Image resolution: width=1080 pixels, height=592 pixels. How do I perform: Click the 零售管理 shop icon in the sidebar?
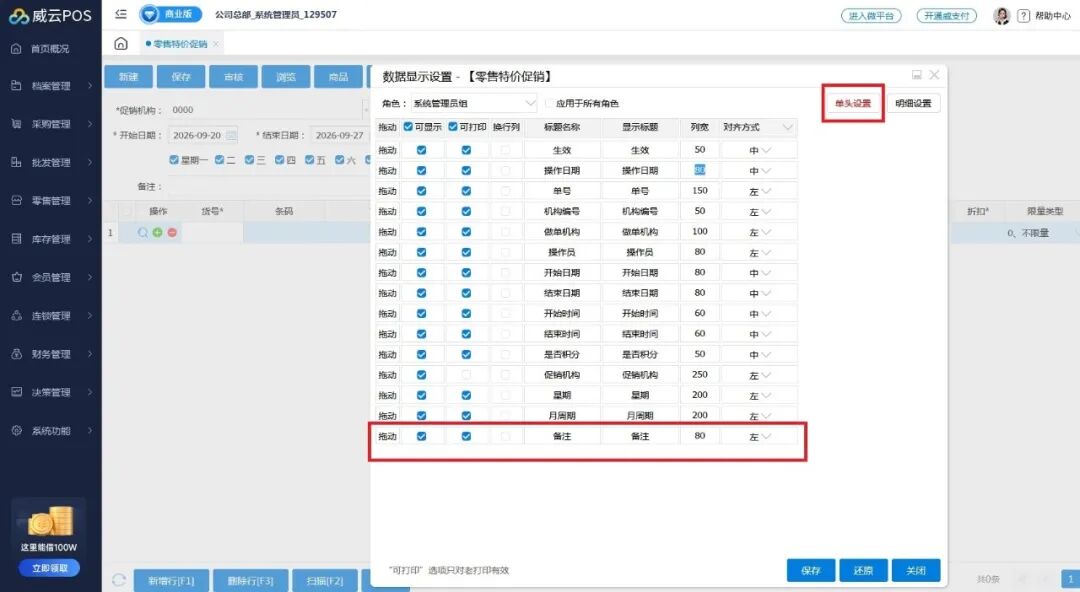point(17,201)
